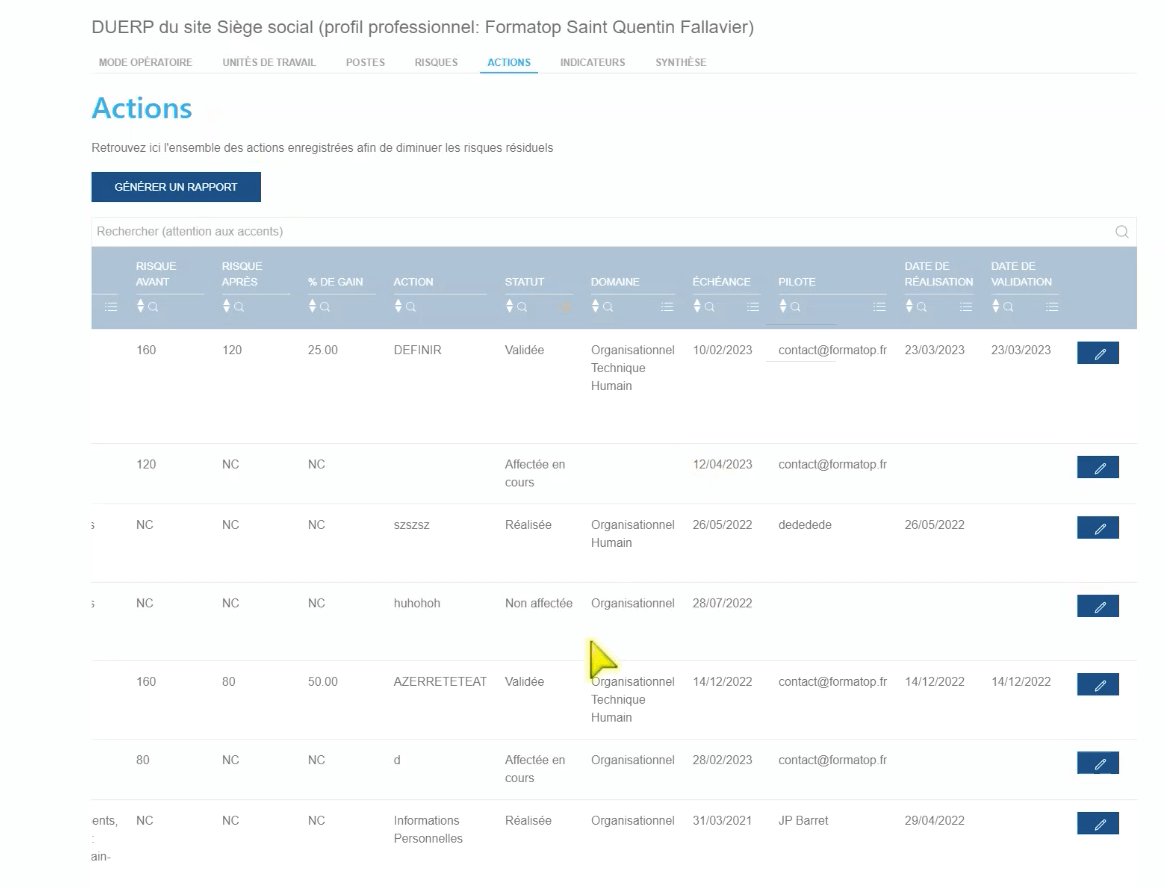This screenshot has height=887, width=1165.
Task: Click the 31/03/2021 deadline cell
Action: pos(722,821)
